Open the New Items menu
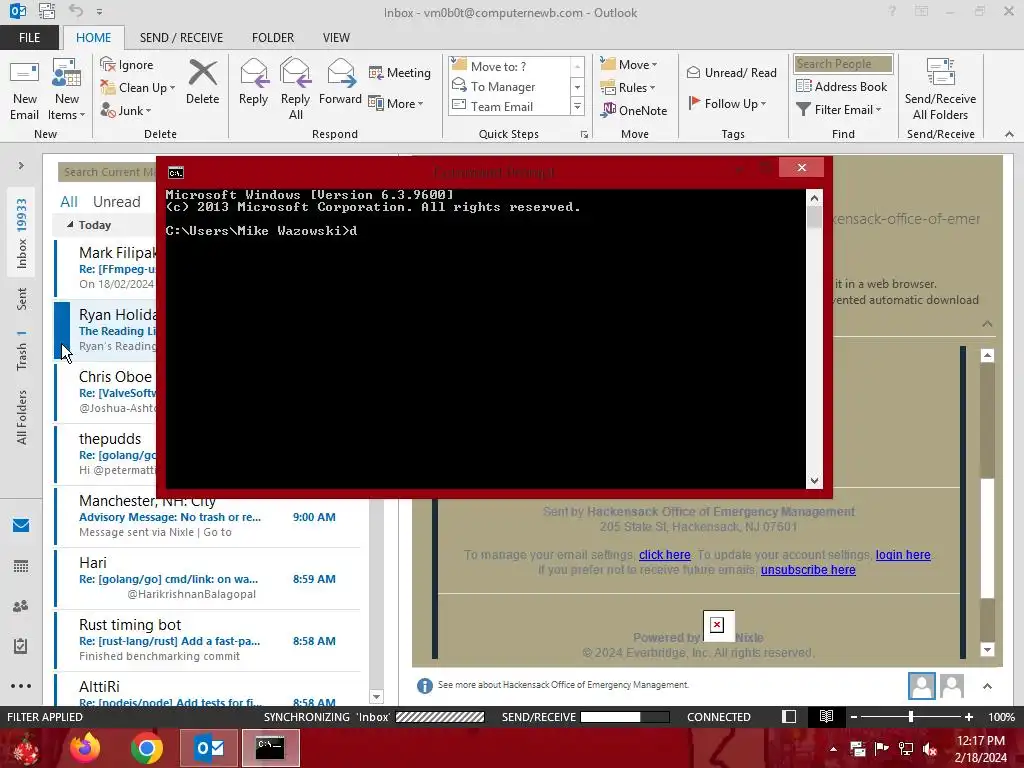1024x768 pixels. pos(67,91)
